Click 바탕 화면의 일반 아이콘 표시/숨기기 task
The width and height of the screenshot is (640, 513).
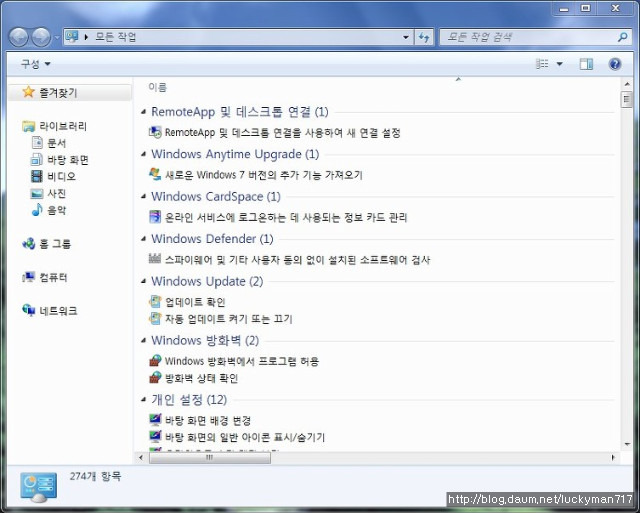[245, 437]
